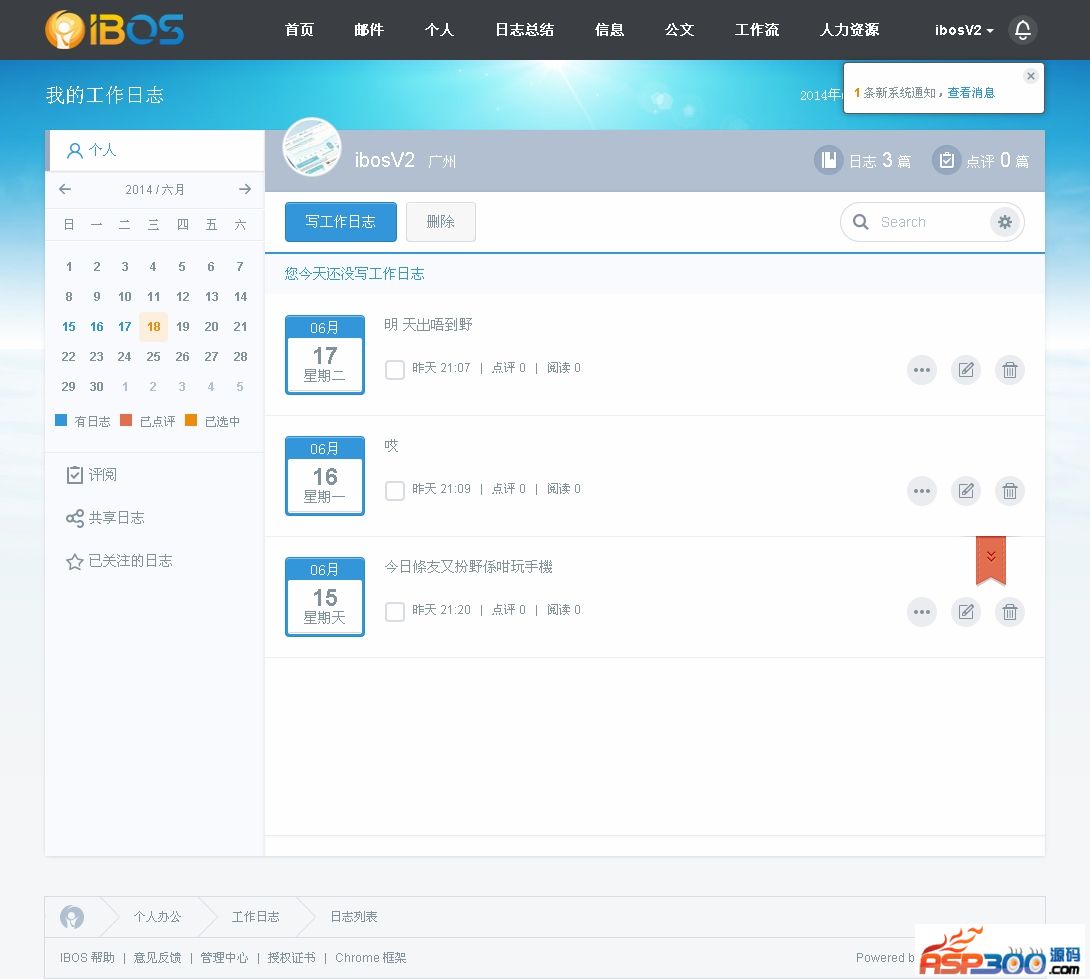The width and height of the screenshot is (1090, 979).
Task: Click the ibosV2 avatar thumbnail
Action: click(x=312, y=147)
